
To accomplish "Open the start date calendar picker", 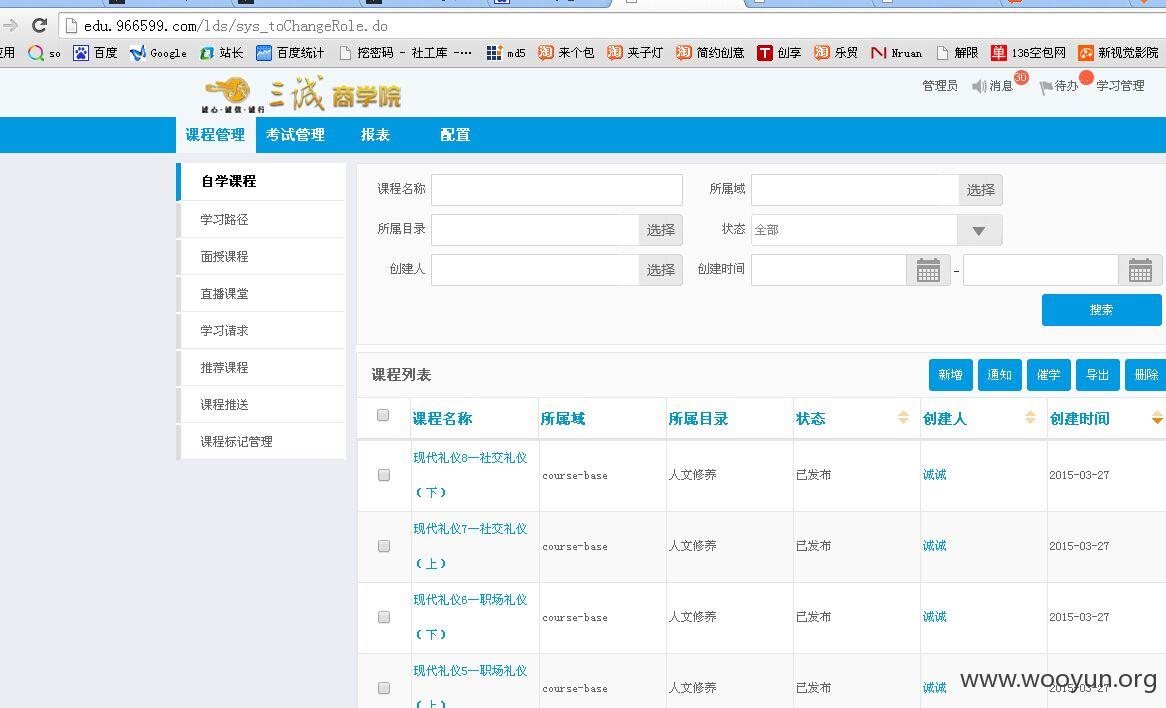I will click(928, 270).
